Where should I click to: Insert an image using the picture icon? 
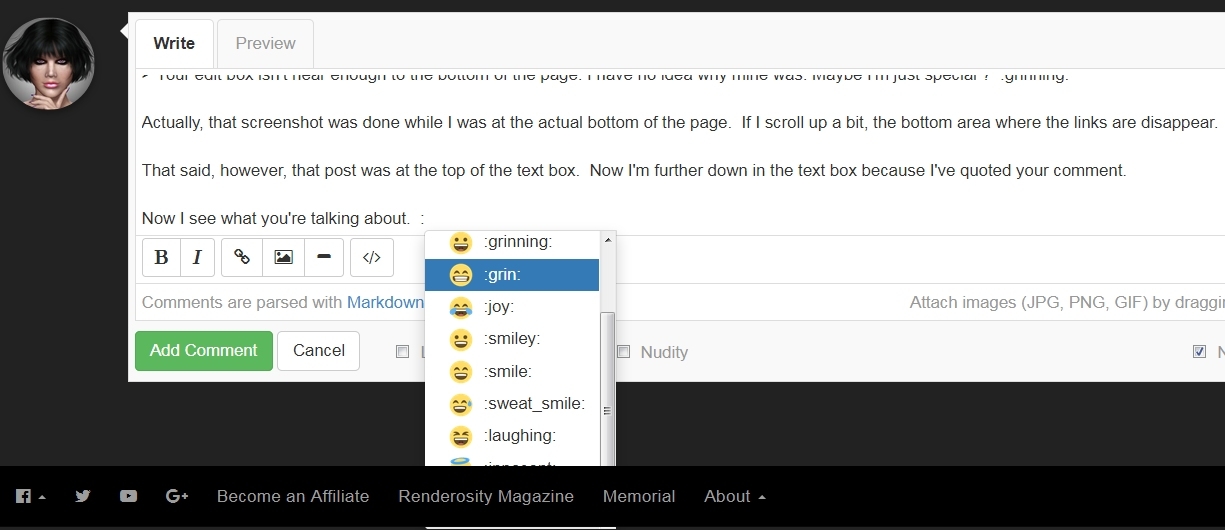point(283,258)
